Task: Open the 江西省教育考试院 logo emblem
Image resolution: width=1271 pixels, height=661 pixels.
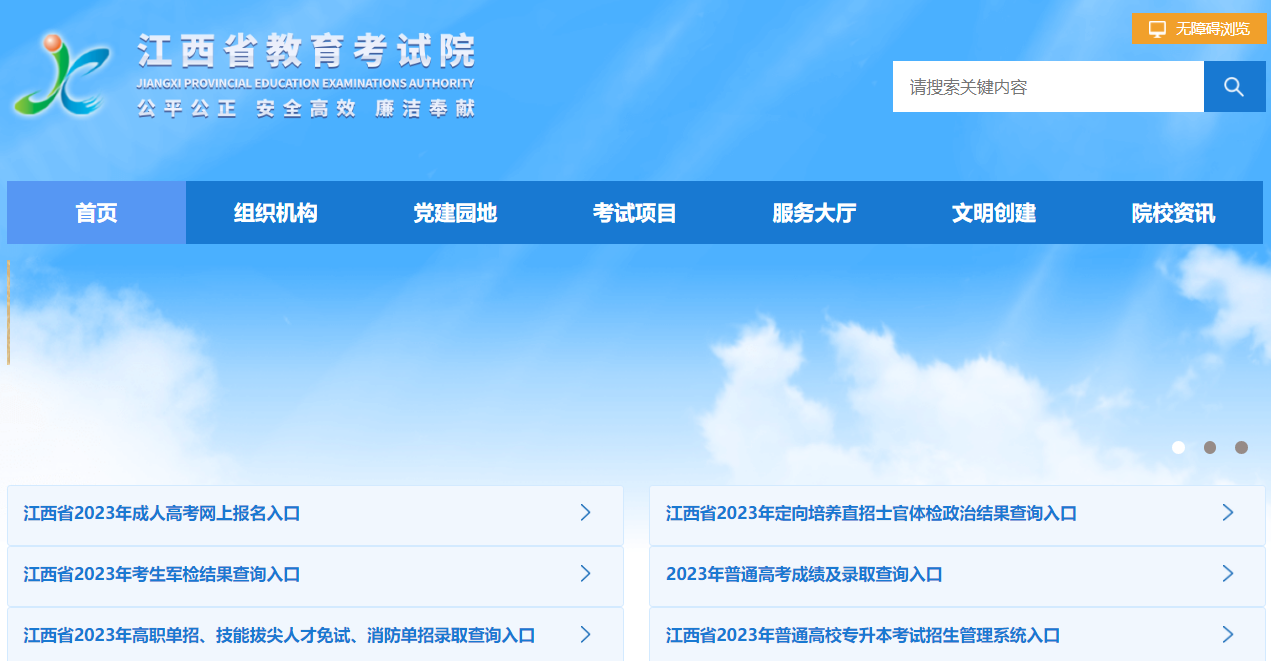Action: pos(62,74)
